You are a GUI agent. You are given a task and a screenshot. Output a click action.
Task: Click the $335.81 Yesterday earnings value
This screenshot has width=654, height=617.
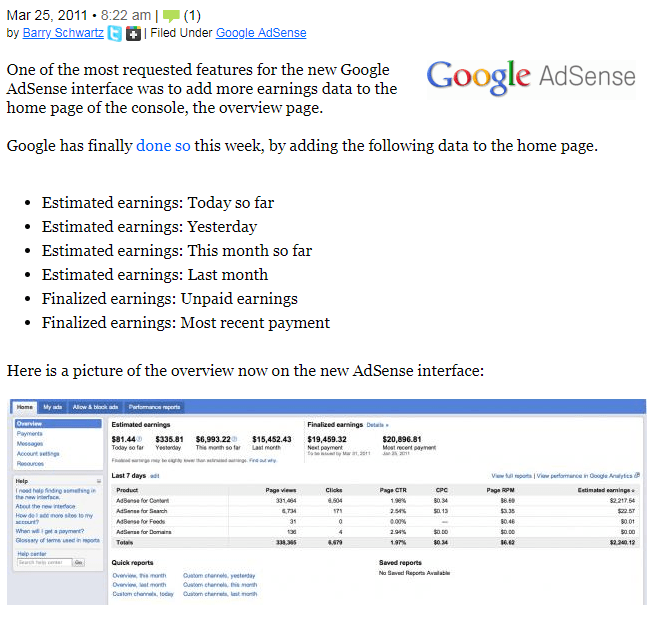tap(169, 439)
